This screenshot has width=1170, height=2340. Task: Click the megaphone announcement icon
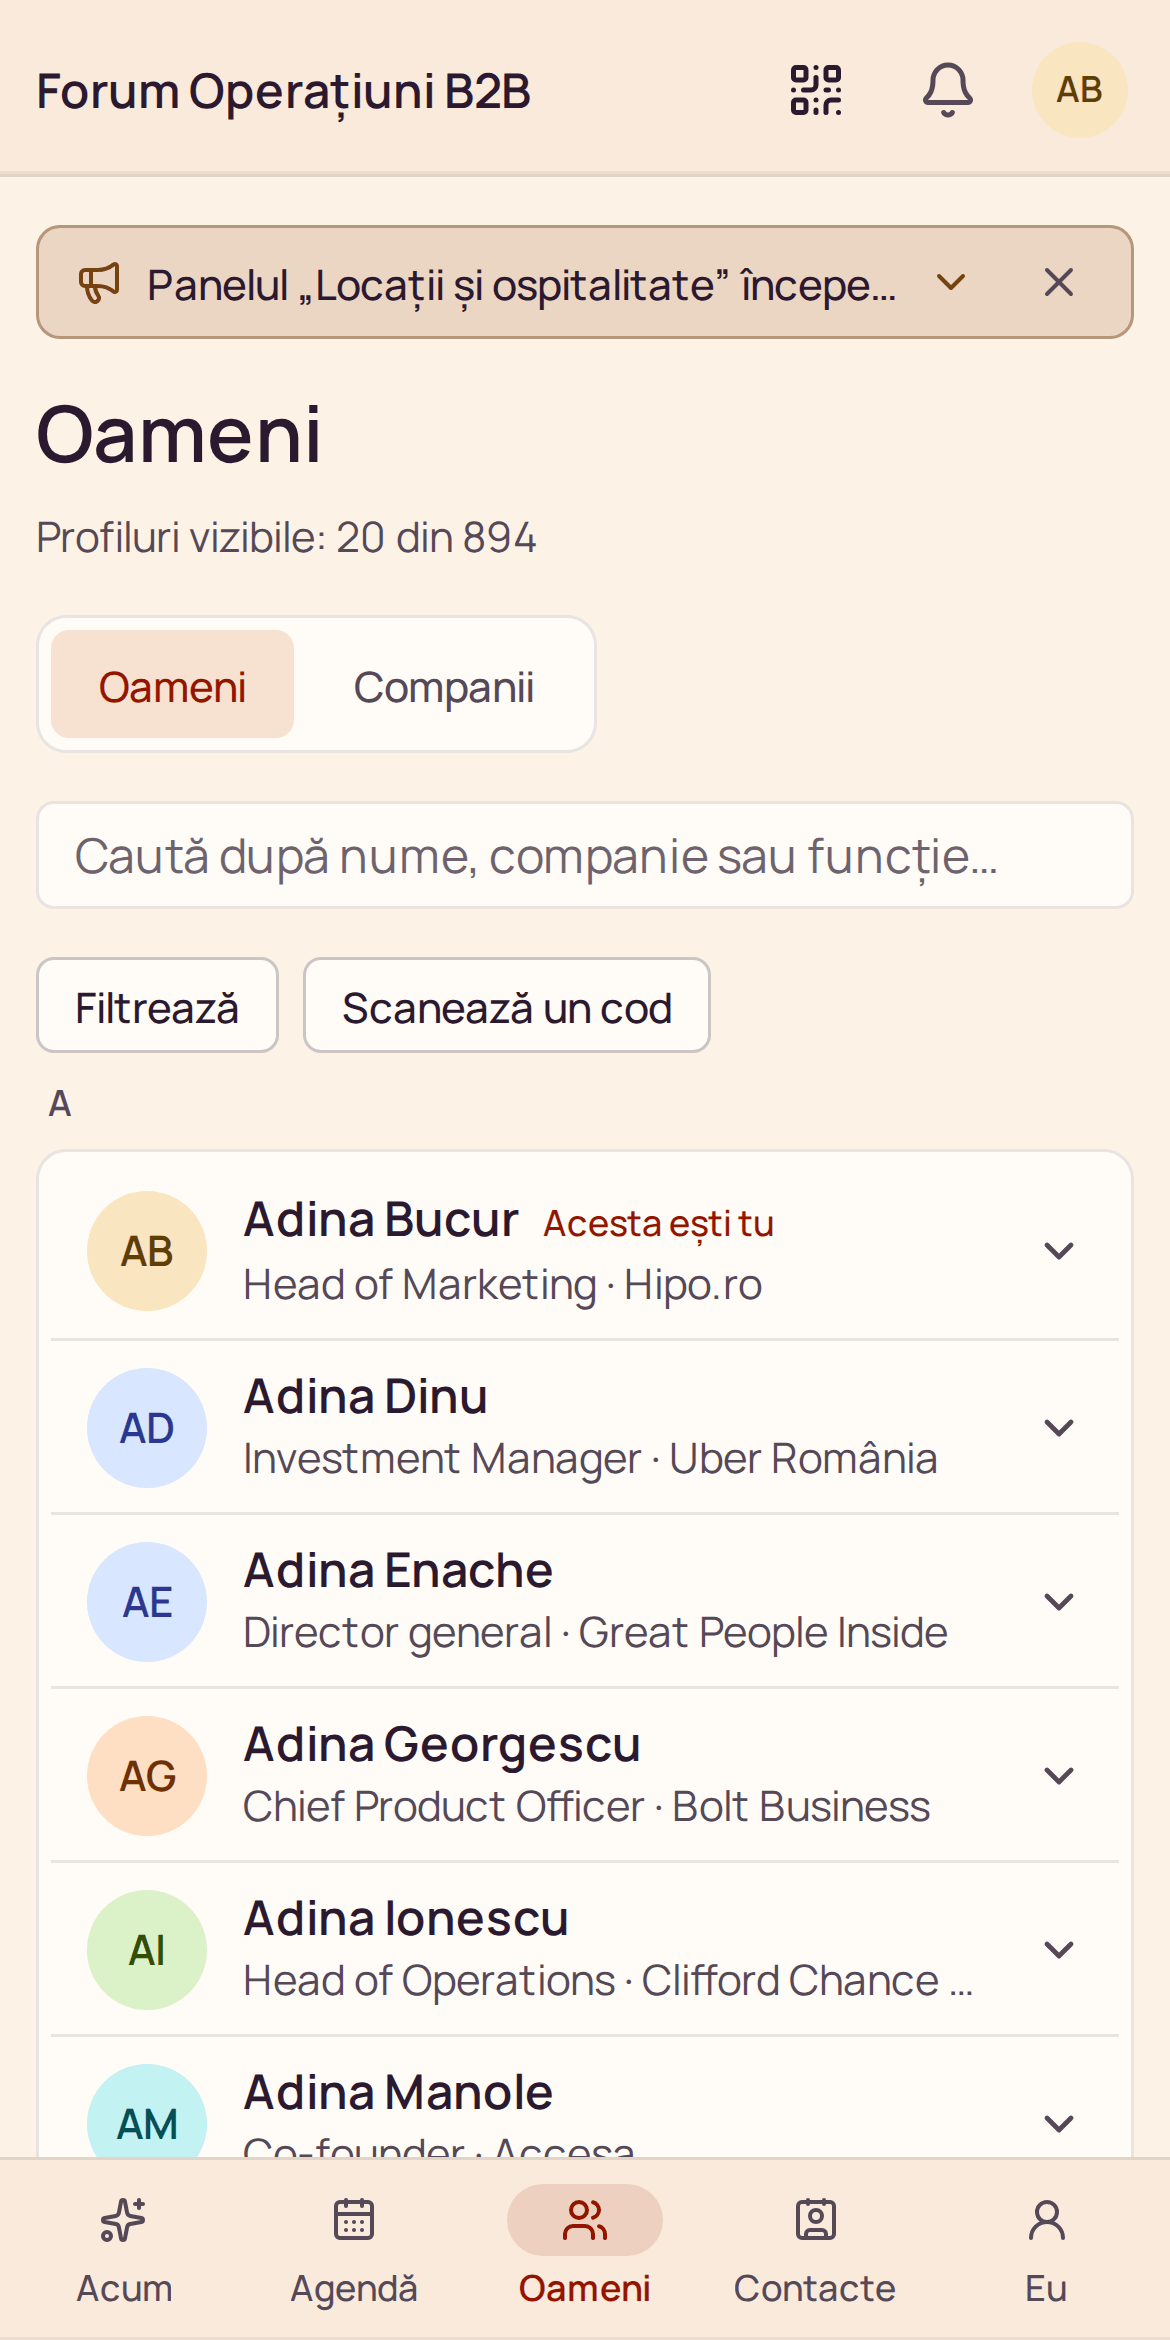[99, 283]
